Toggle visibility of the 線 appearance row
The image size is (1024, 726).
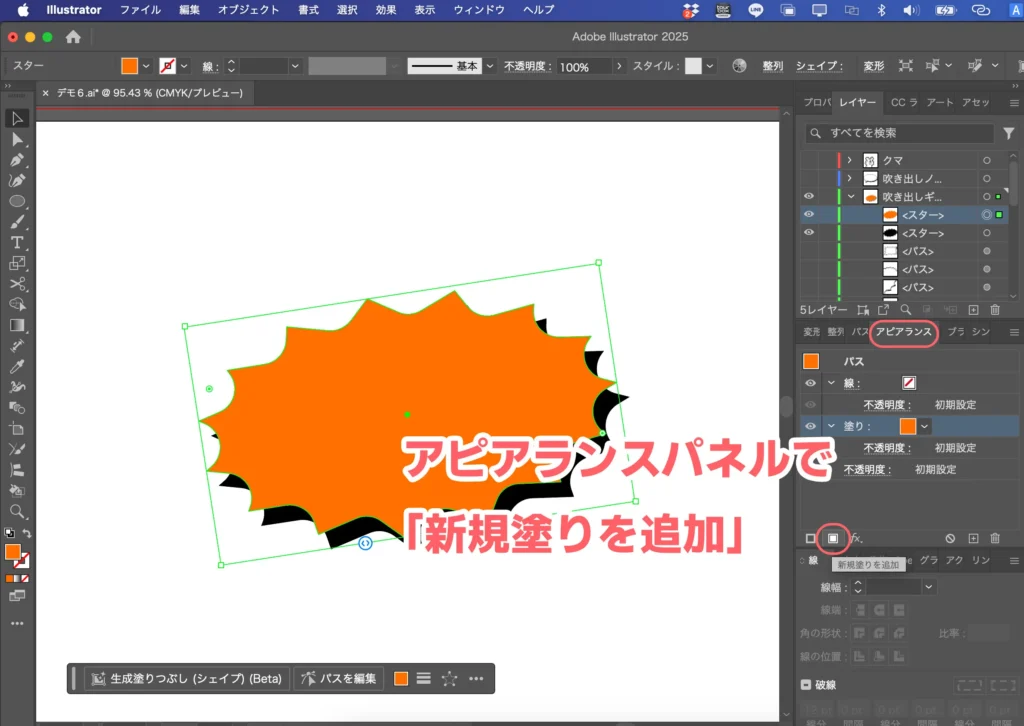810,383
